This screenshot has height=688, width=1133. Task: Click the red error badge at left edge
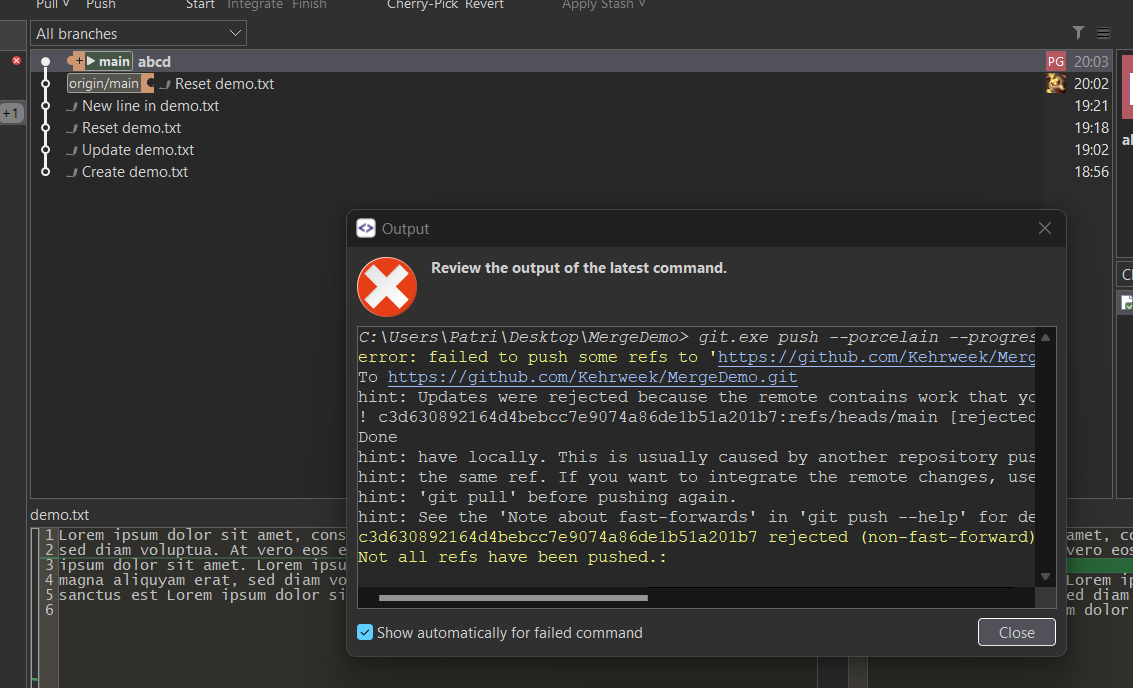(x=16, y=61)
